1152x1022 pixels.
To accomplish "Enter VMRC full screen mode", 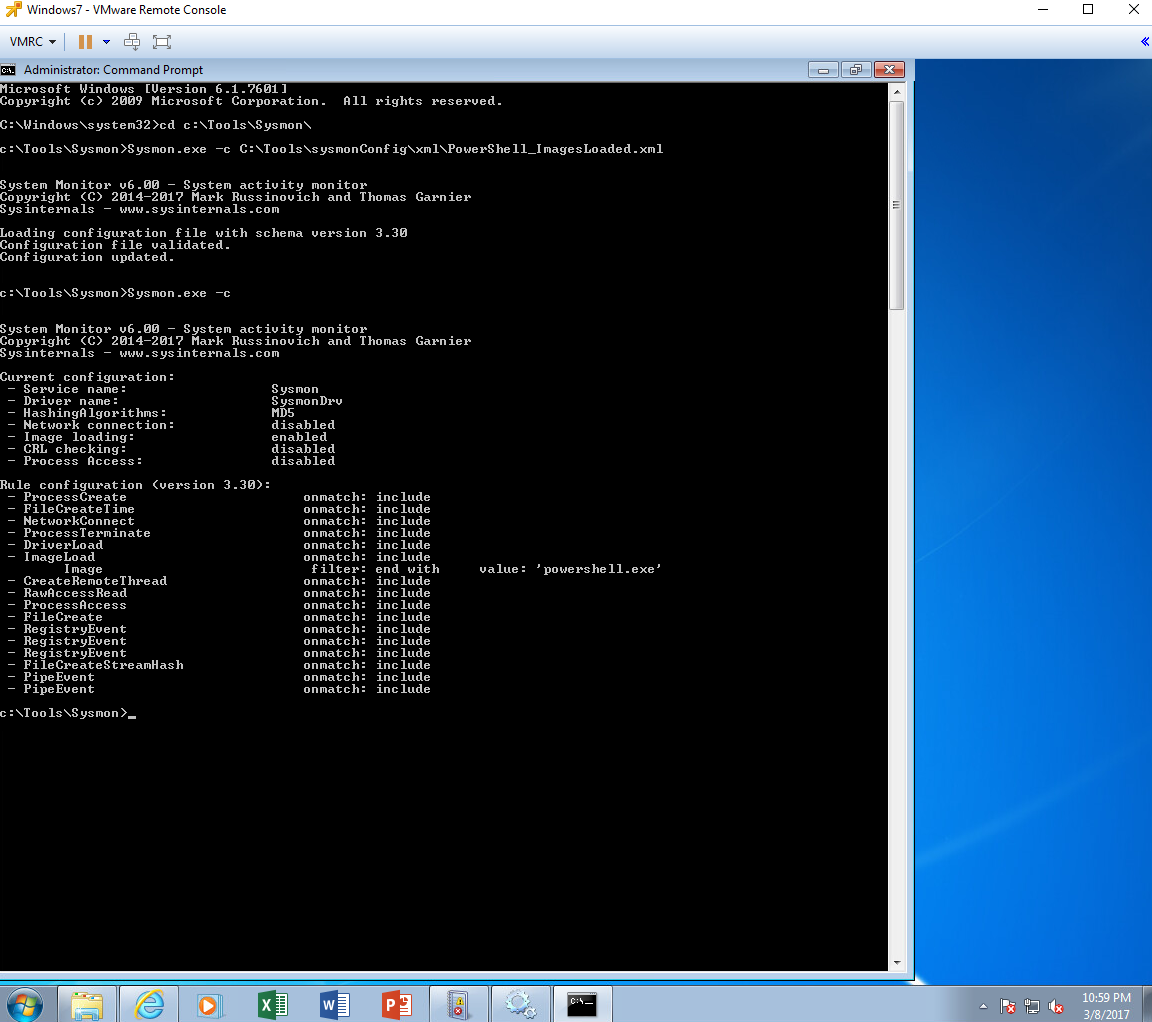I will pyautogui.click(x=162, y=42).
